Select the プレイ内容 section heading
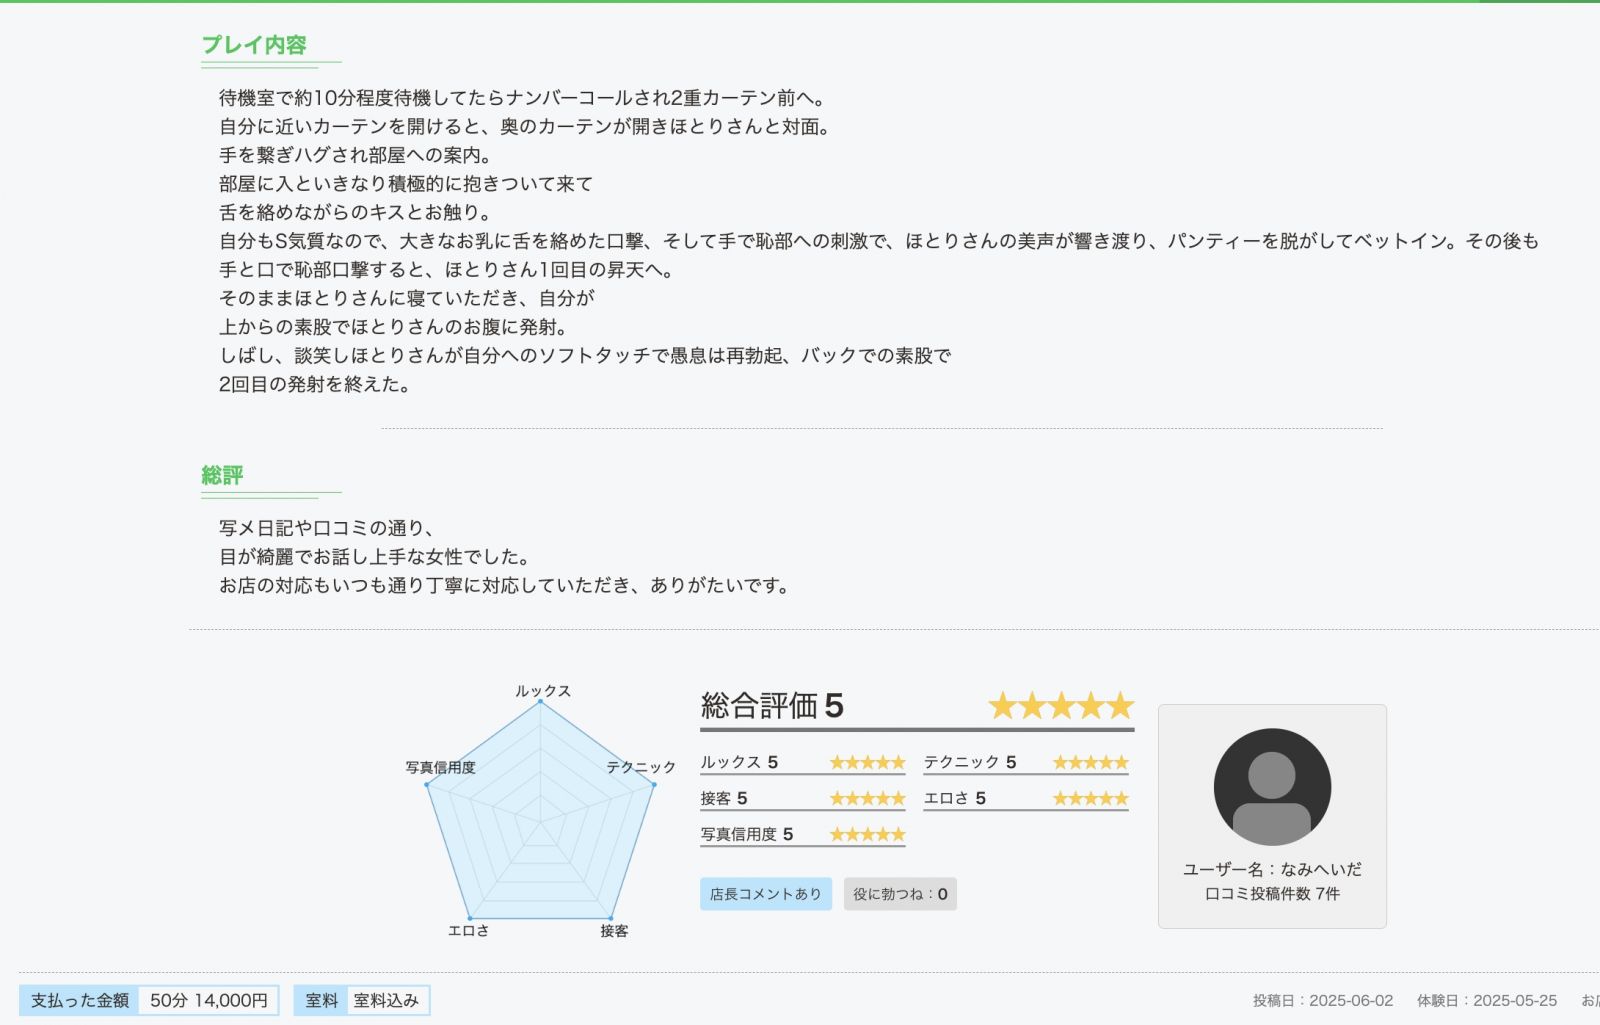This screenshot has width=1600, height=1025. tap(254, 45)
